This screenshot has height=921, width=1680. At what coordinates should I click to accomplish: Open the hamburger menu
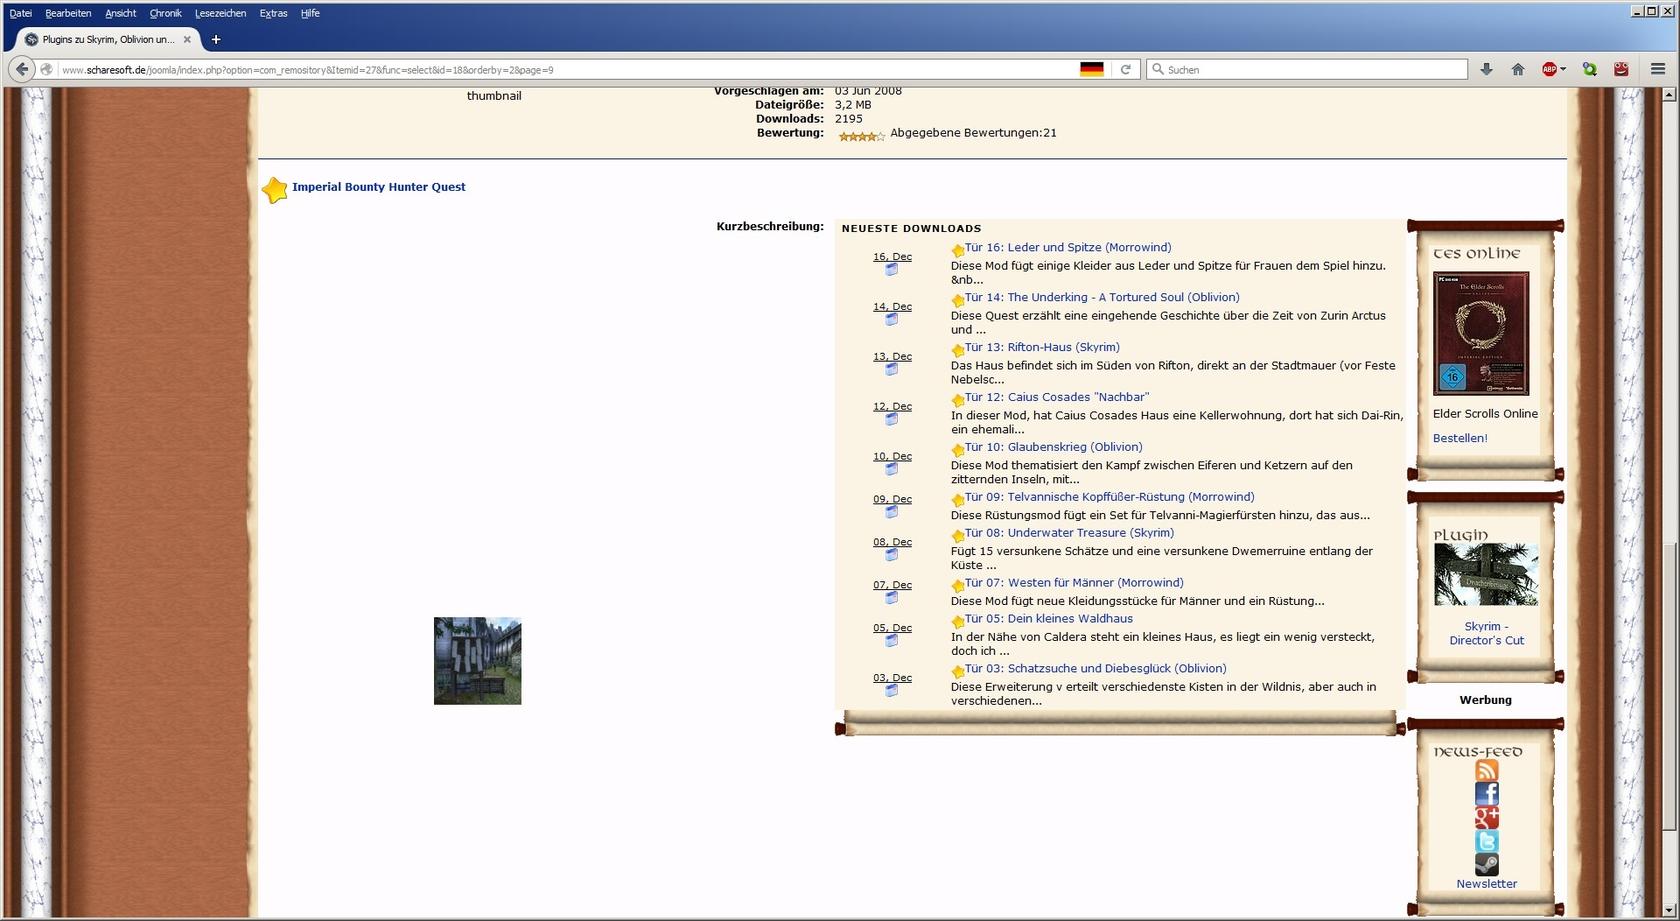(x=1657, y=69)
